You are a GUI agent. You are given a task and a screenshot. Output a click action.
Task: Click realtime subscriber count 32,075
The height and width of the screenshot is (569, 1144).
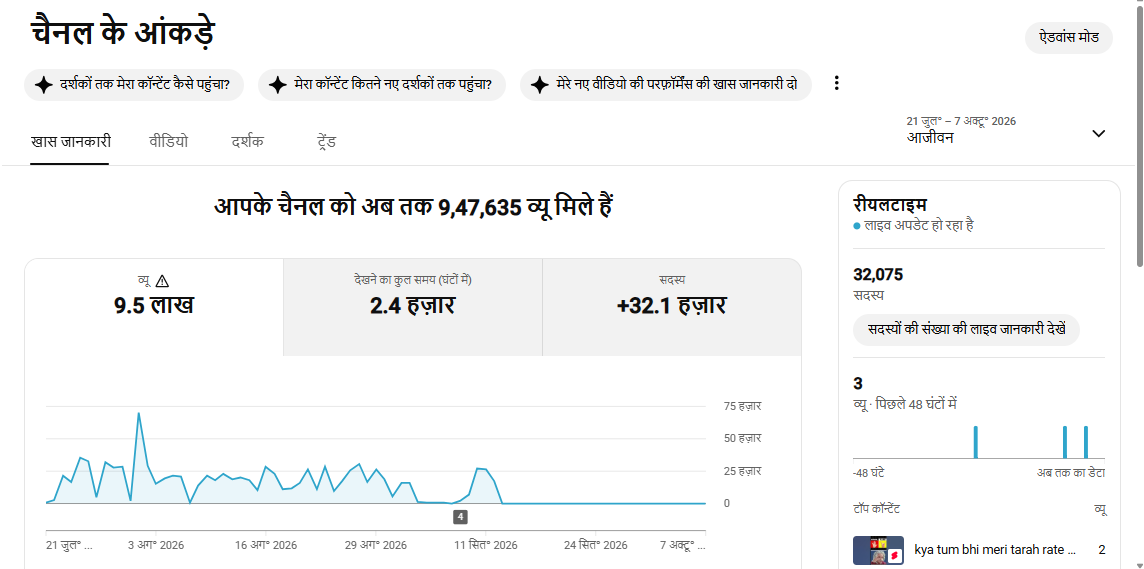click(878, 275)
